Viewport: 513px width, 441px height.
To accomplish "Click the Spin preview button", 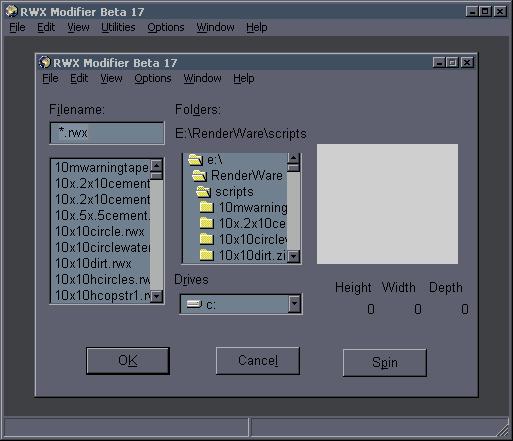I will click(x=385, y=363).
